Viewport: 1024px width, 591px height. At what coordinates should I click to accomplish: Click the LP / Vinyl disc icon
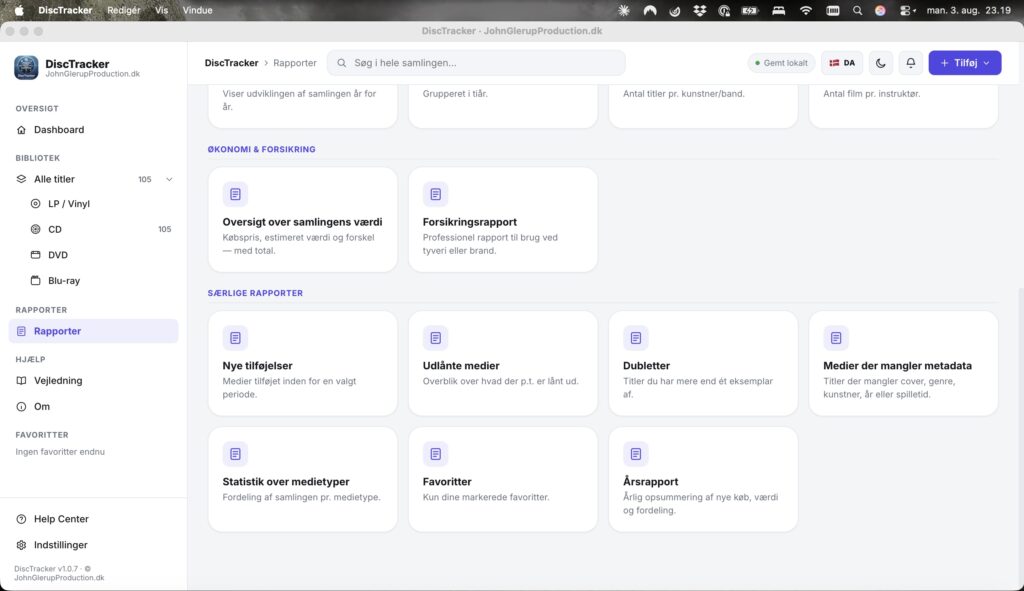pos(35,204)
